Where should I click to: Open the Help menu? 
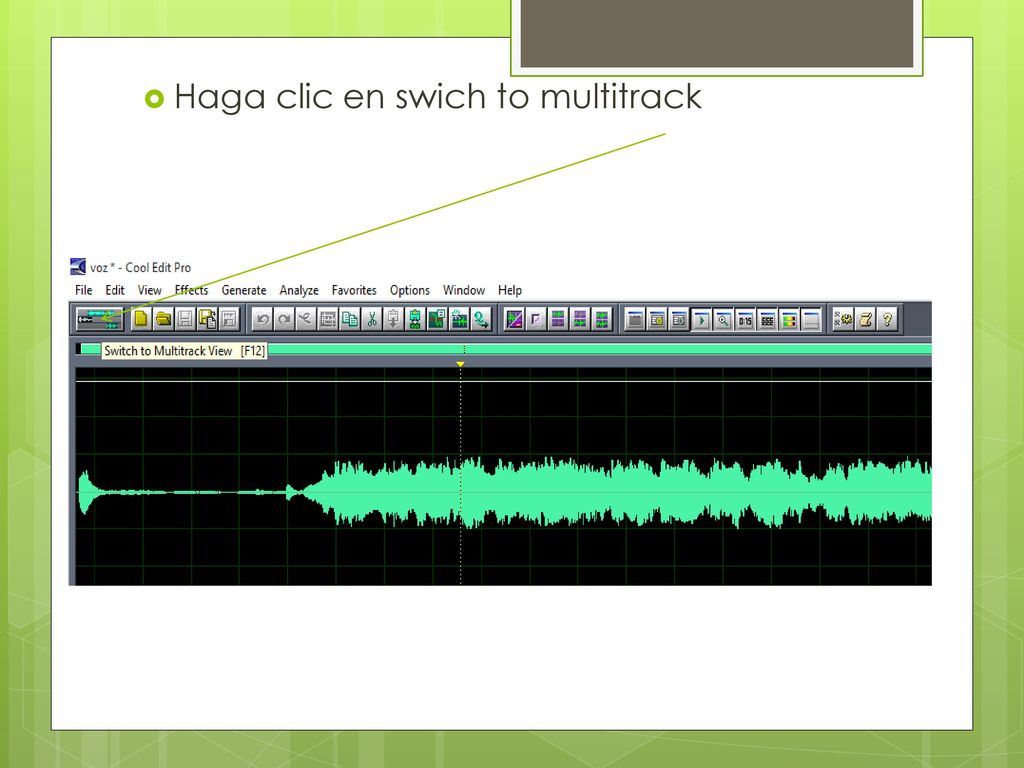pos(510,290)
